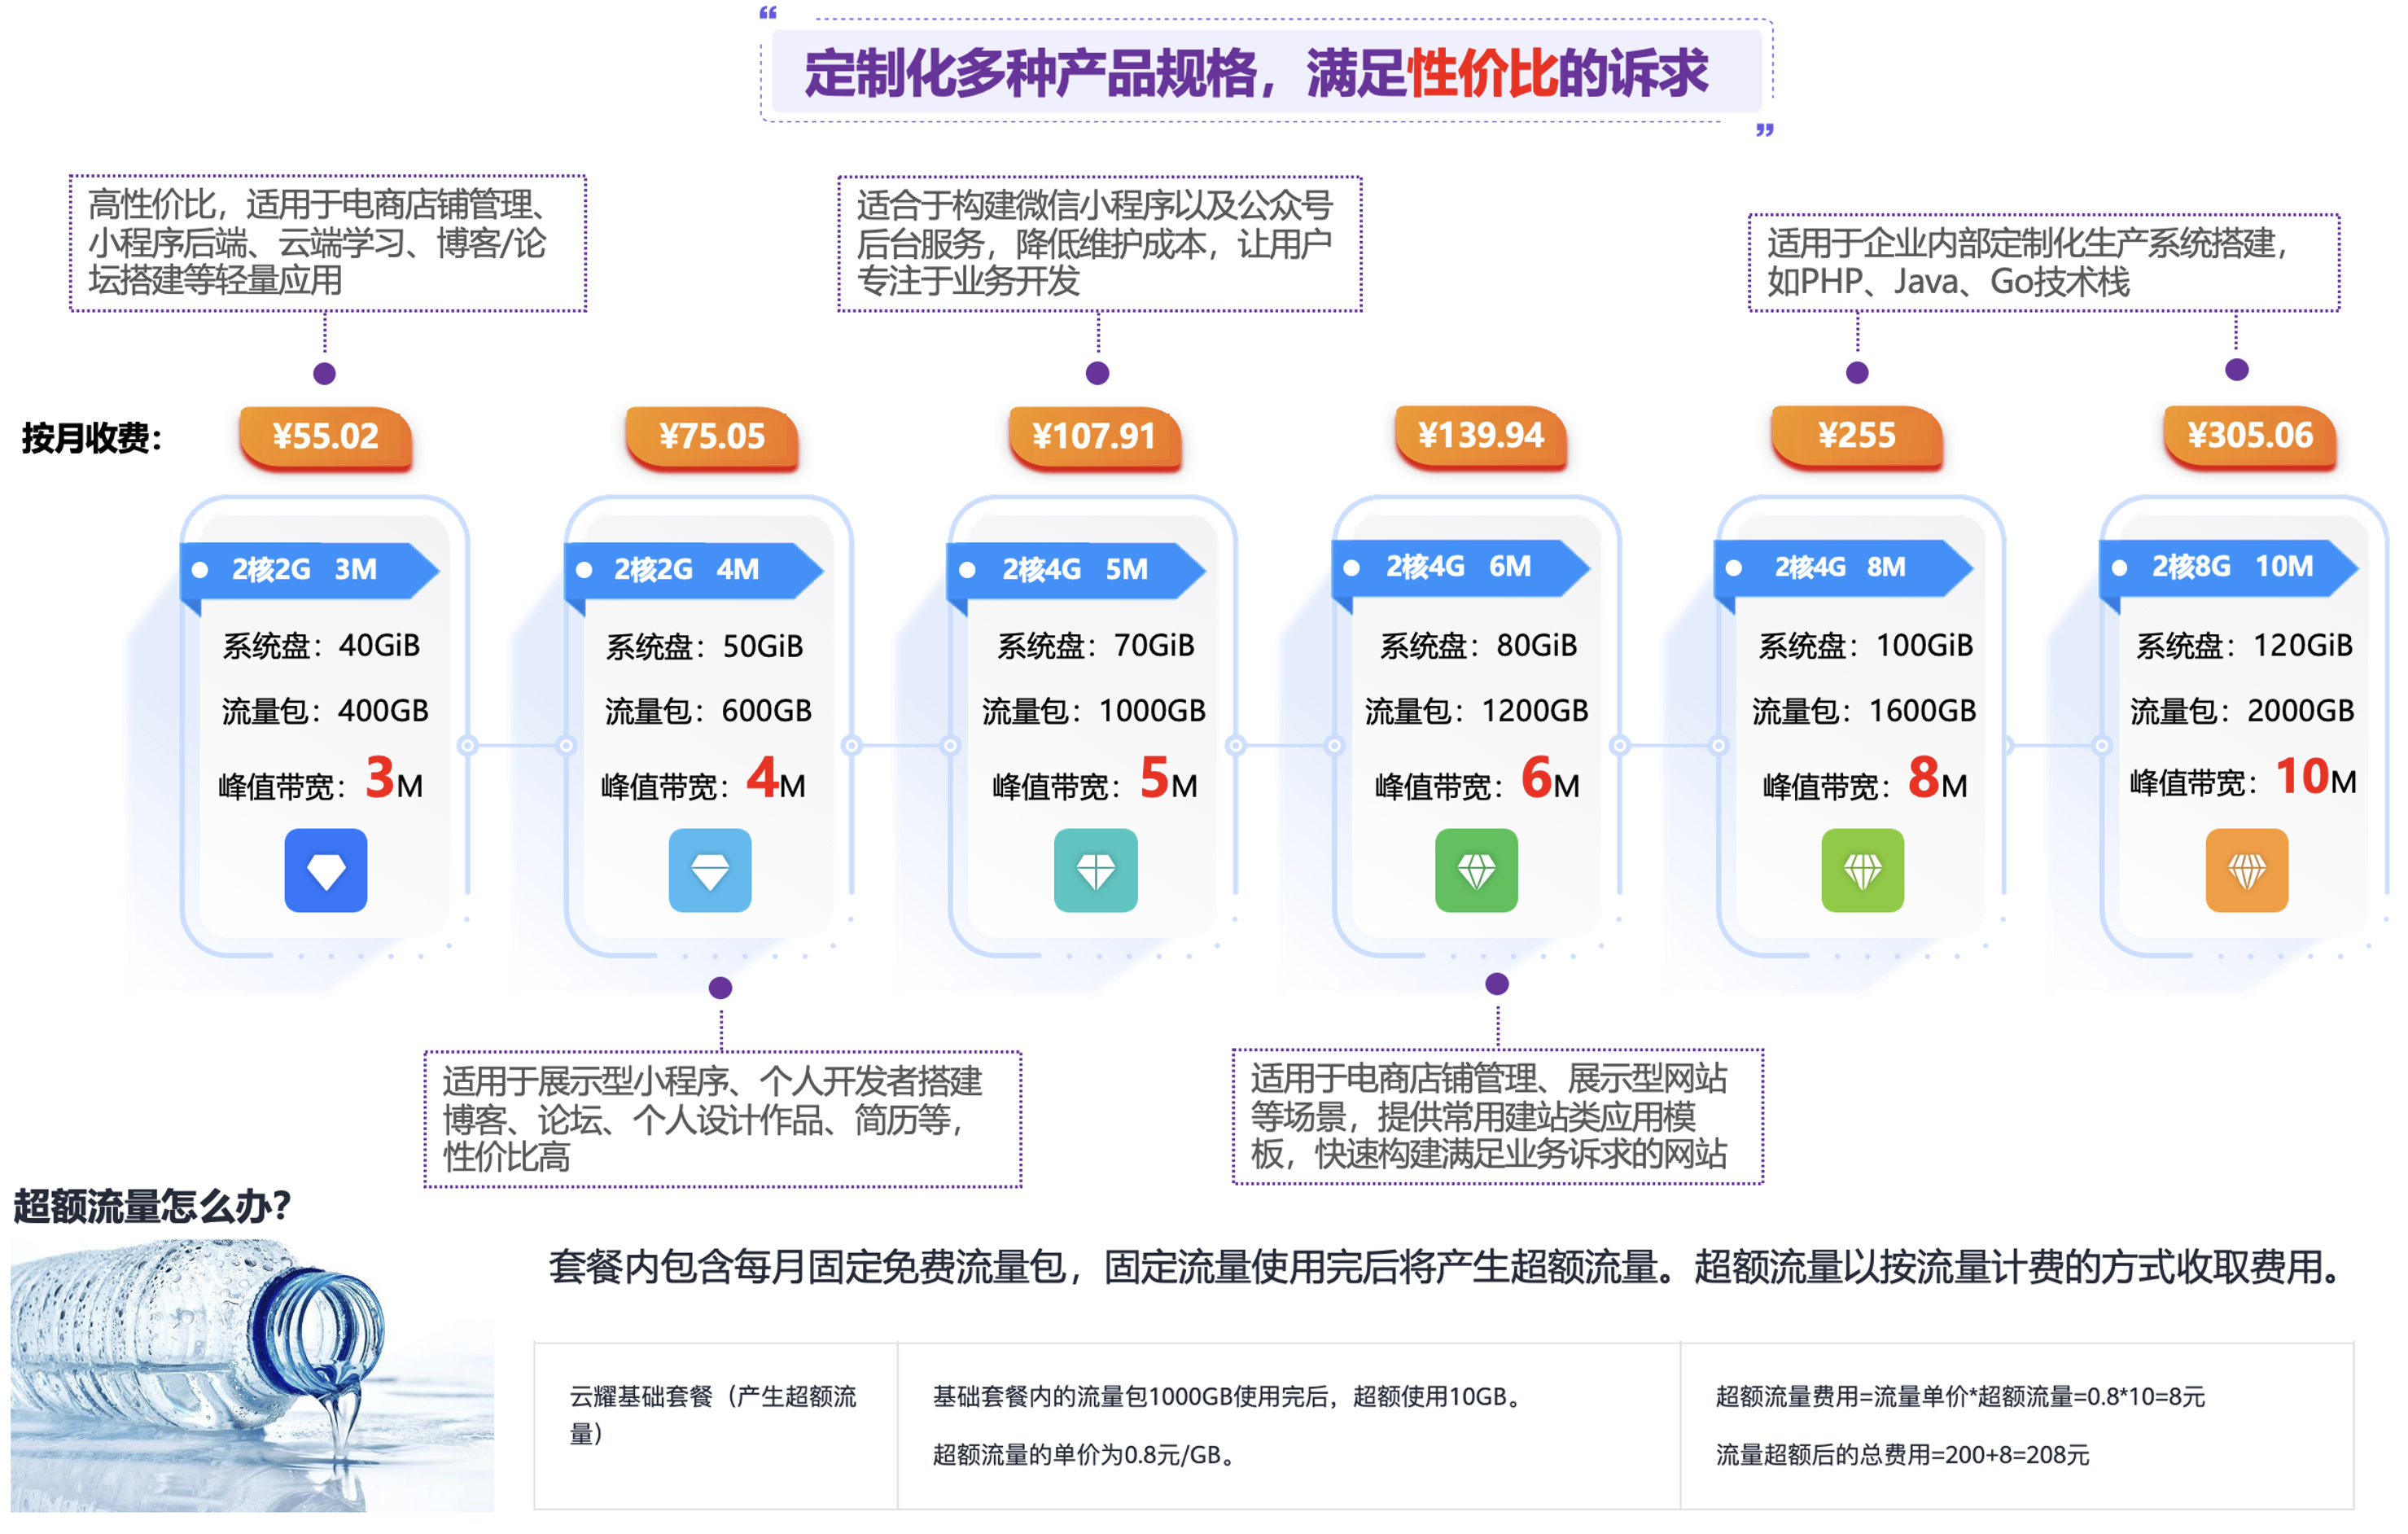Select the ¥107.91 price badge
The width and height of the screenshot is (2408, 1534).
click(1094, 437)
